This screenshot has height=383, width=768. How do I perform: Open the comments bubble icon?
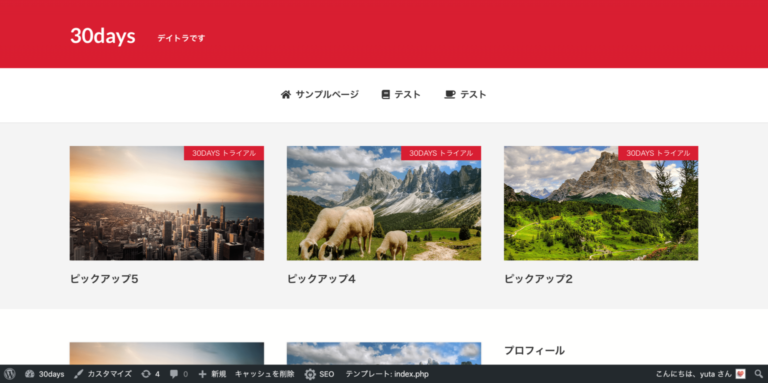click(x=174, y=374)
